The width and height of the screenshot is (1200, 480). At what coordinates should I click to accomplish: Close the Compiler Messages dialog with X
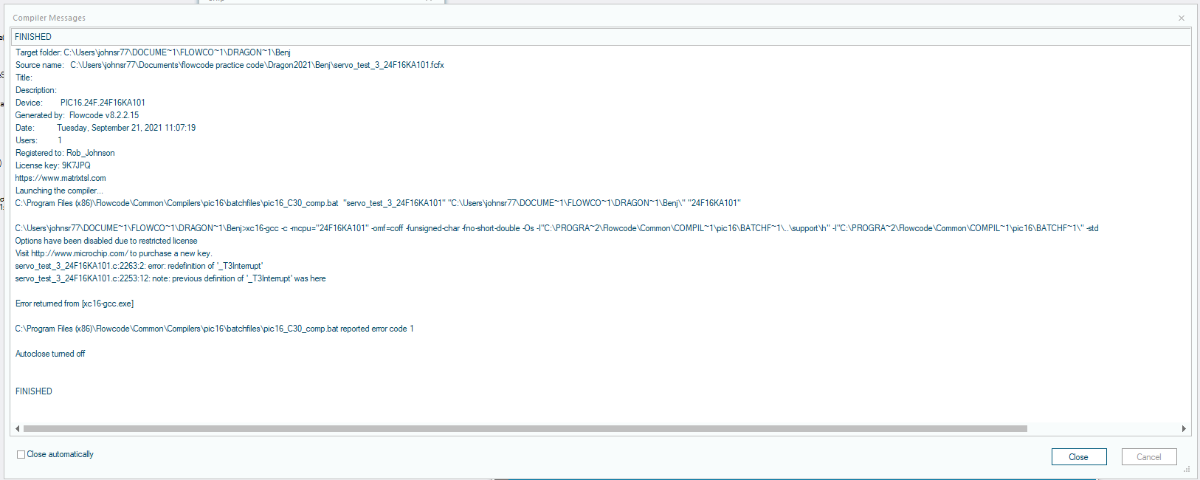pos(1181,18)
